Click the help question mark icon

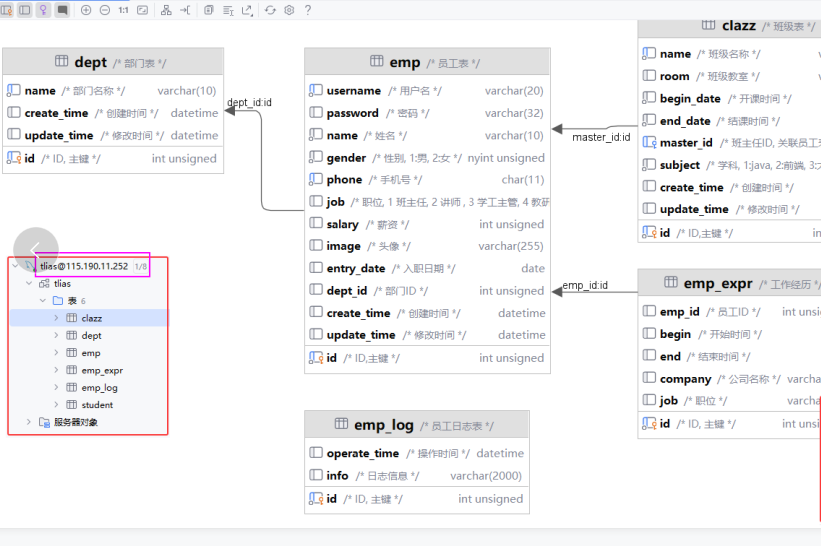click(x=307, y=10)
